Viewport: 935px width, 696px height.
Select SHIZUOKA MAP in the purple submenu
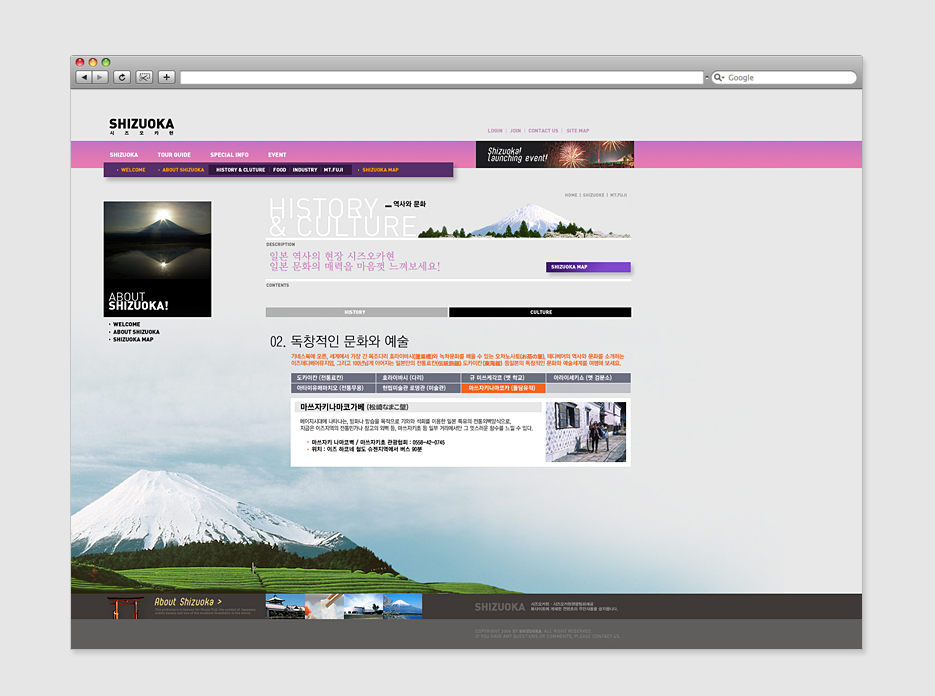coord(379,170)
